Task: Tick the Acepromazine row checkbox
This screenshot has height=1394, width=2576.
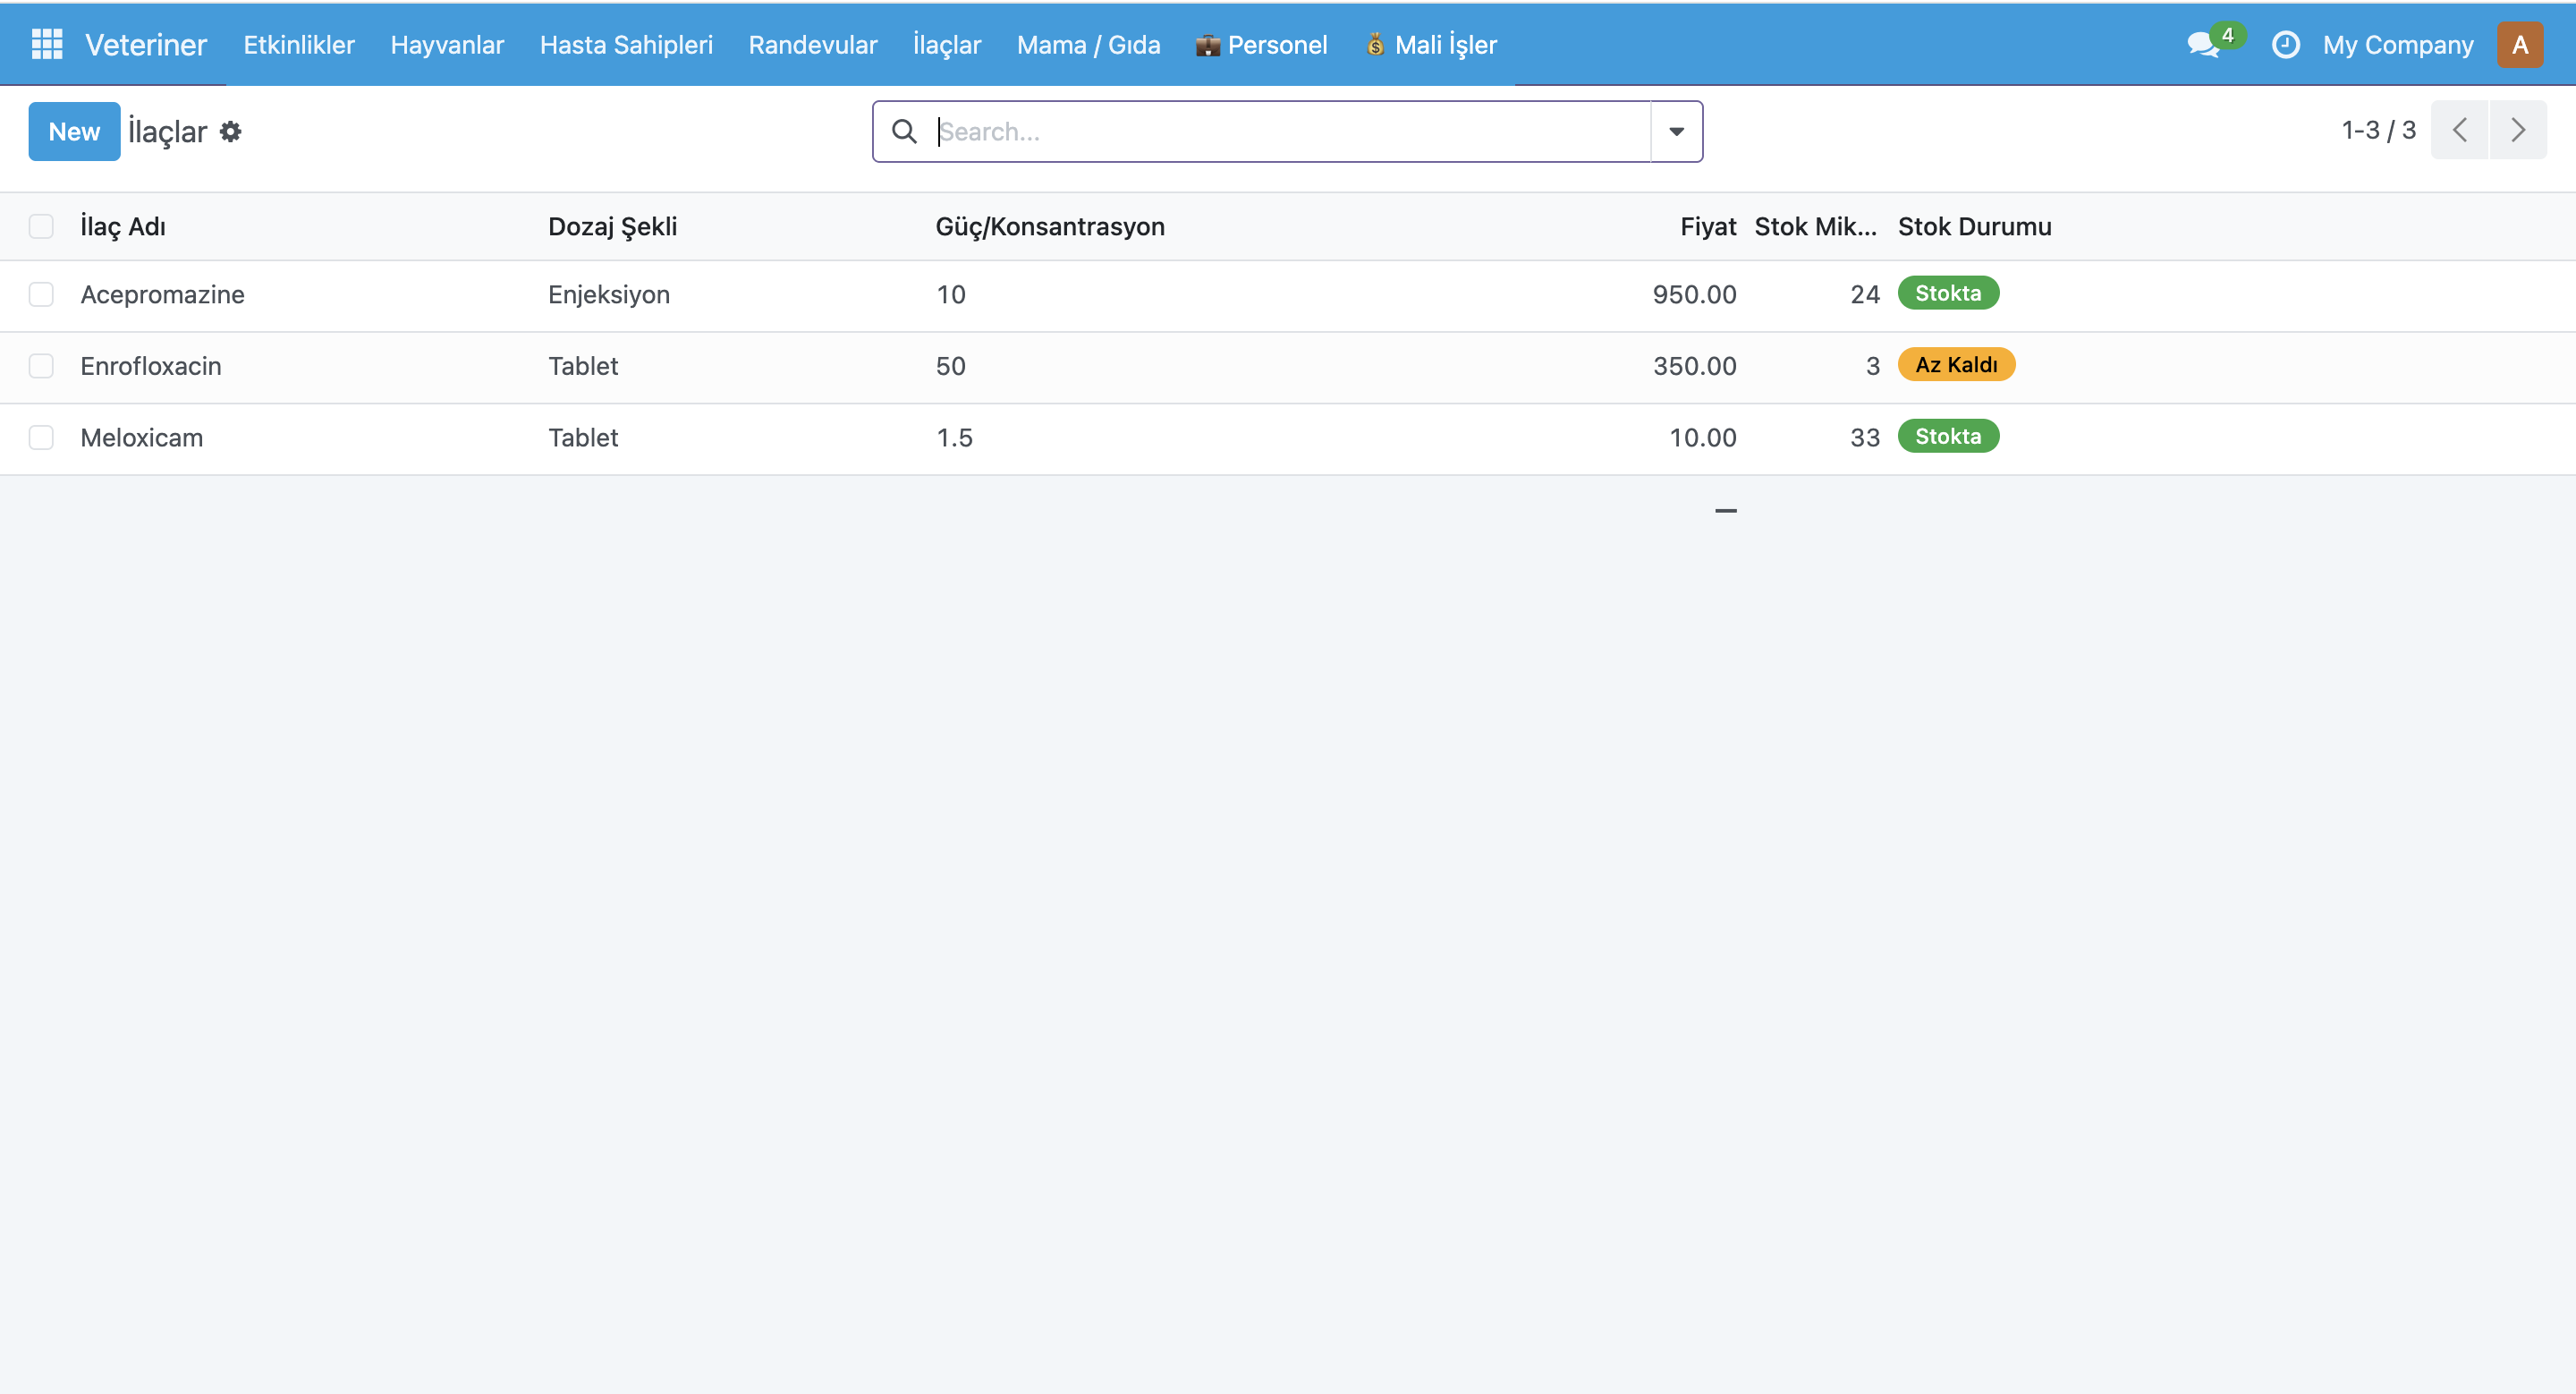Action: tap(41, 294)
